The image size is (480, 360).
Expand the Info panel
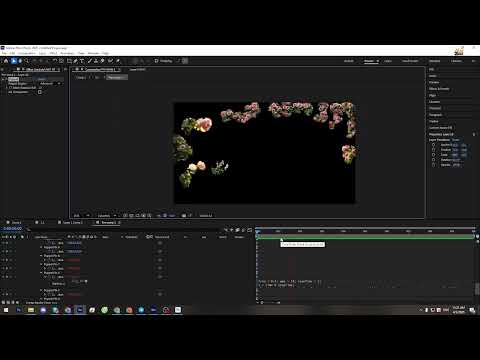(x=431, y=69)
